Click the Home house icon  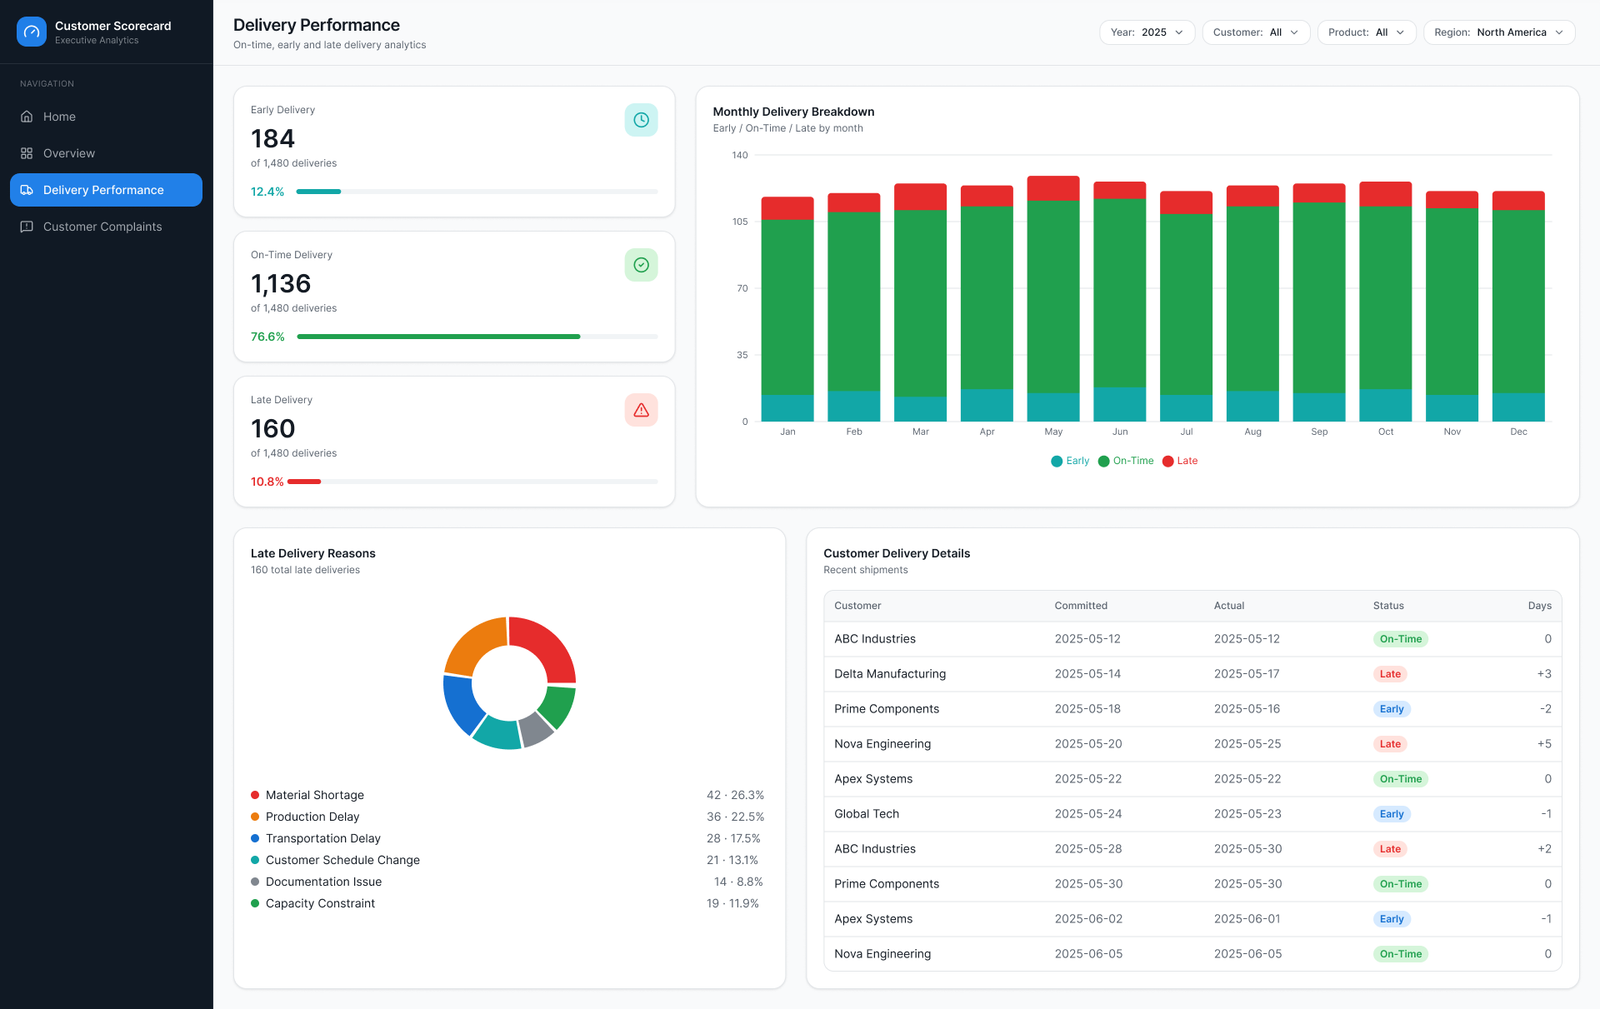[27, 117]
